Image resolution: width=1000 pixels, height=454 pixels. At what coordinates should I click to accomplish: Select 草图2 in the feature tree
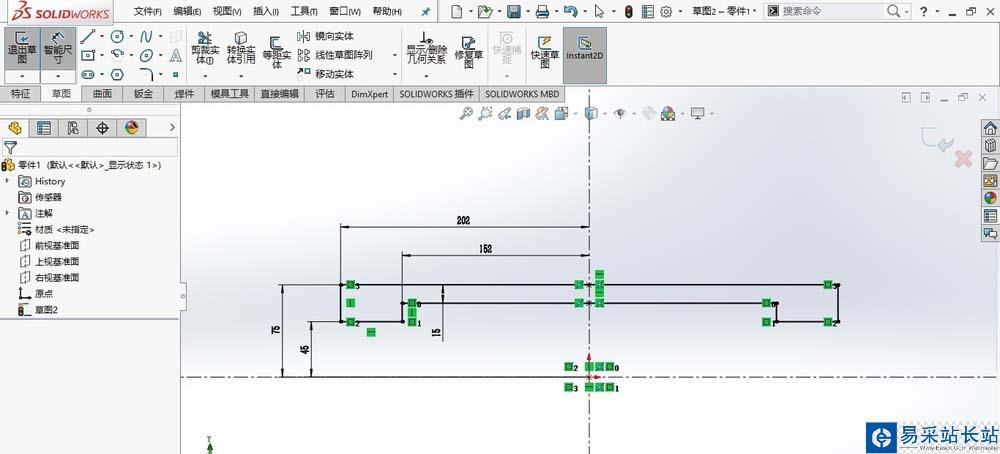click(x=39, y=310)
